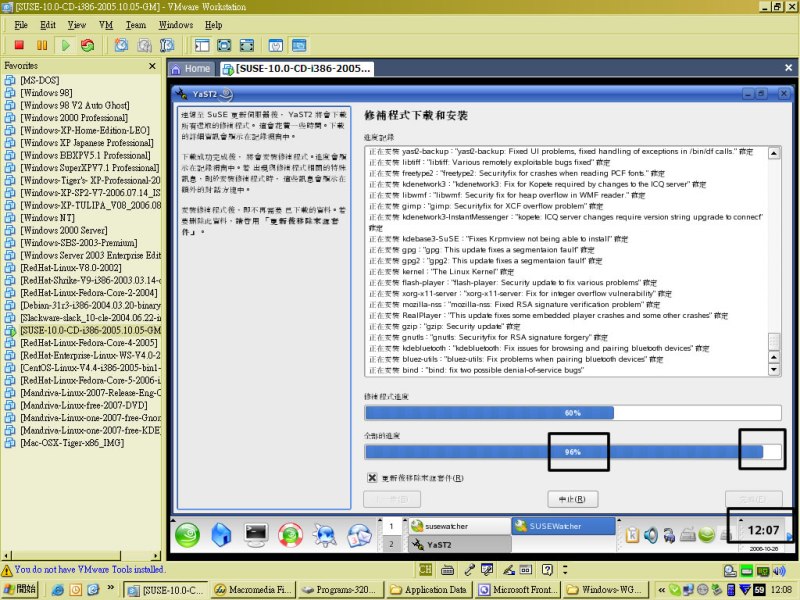
Task: Click the Reset virtual machine icon
Action: (88, 45)
